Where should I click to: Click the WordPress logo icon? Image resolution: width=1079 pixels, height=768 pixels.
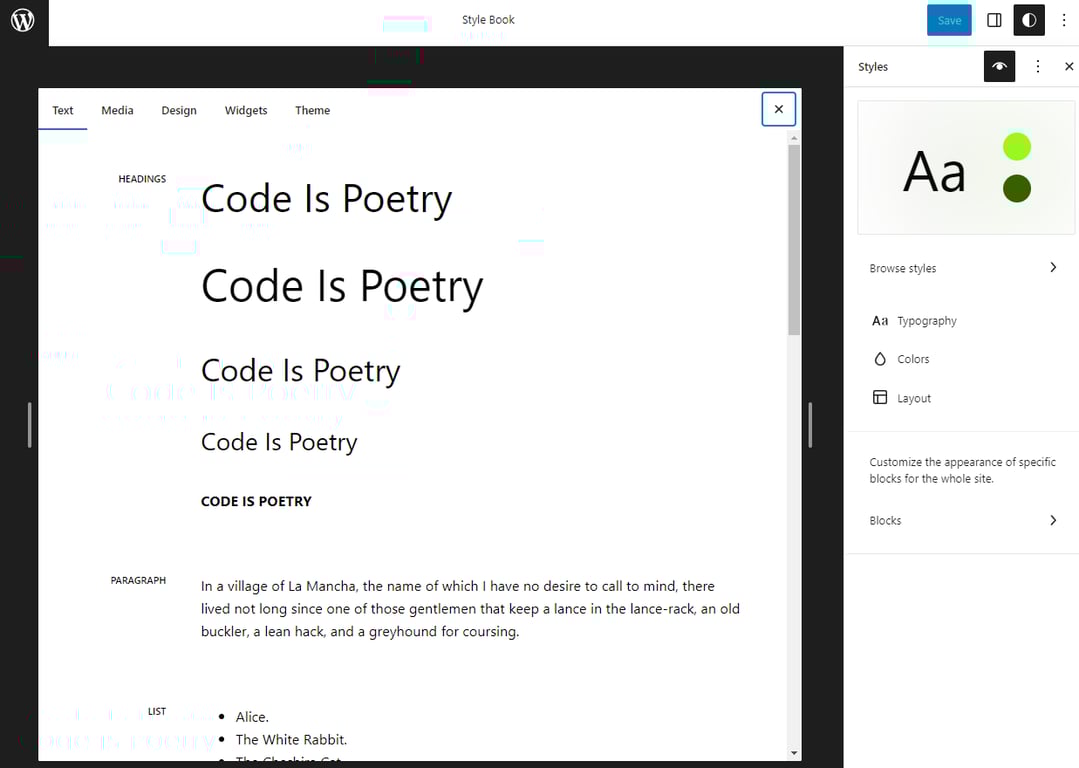tap(21, 20)
